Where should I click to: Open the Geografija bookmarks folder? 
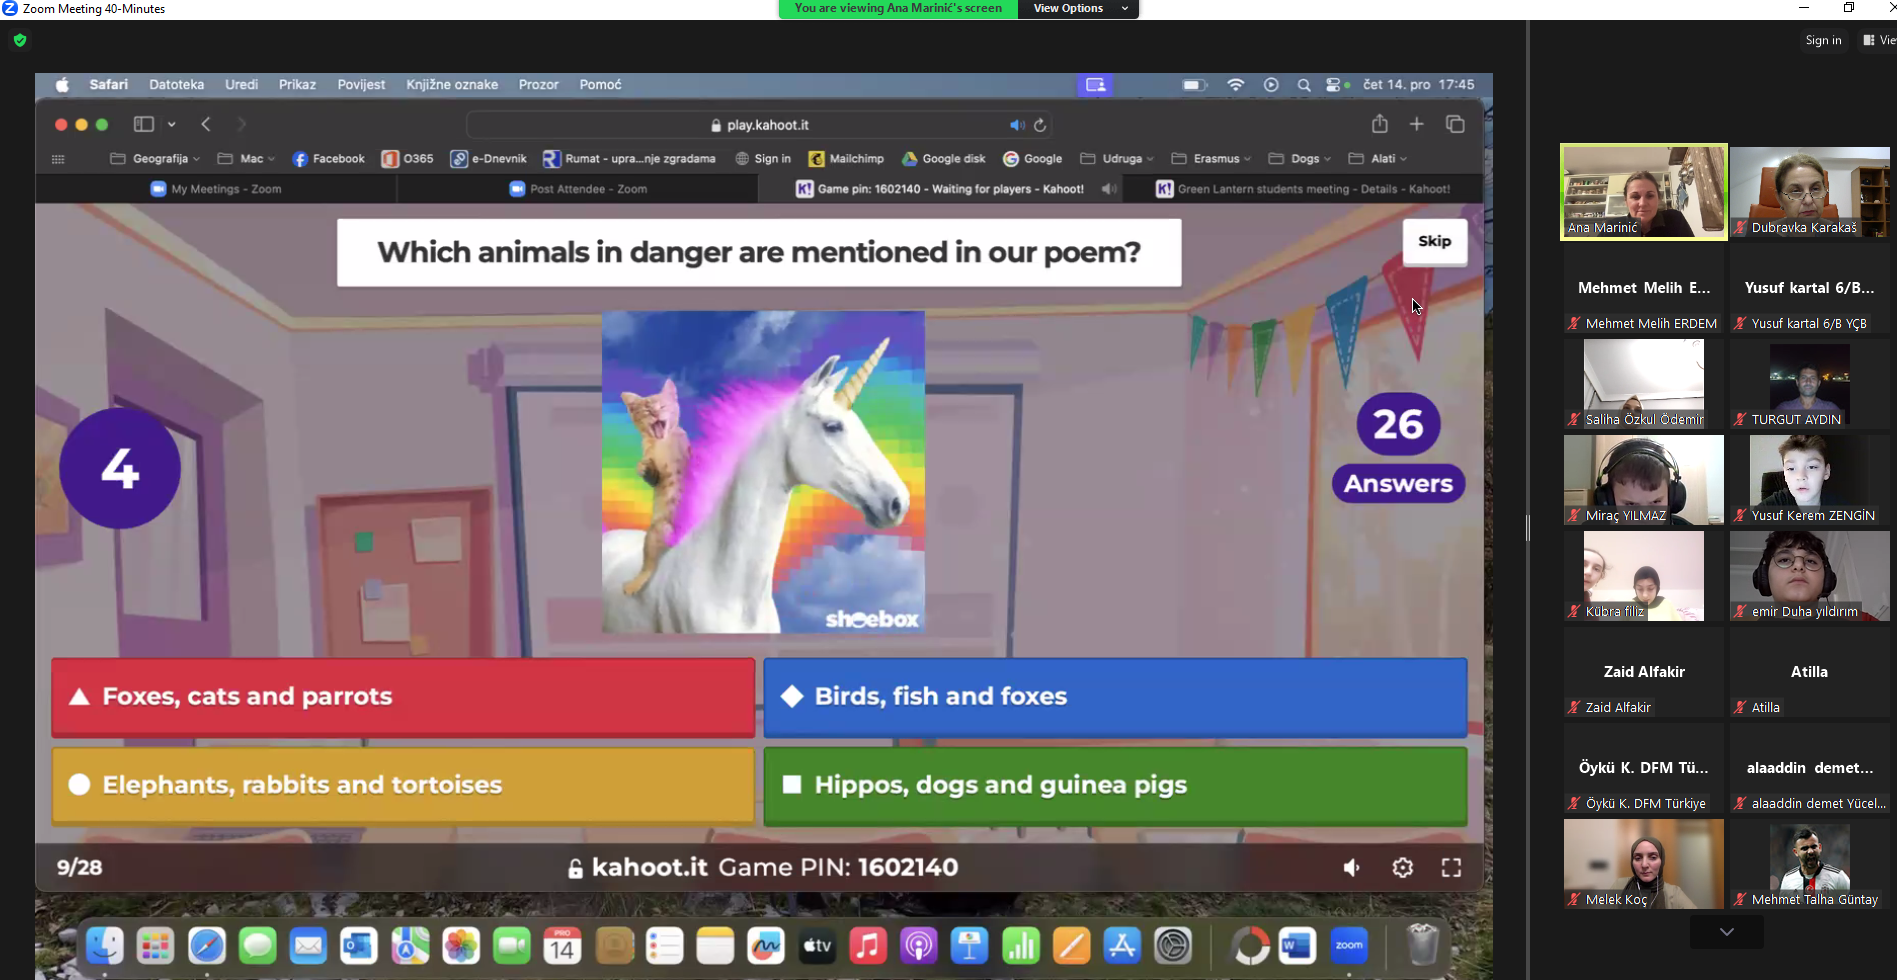(154, 159)
